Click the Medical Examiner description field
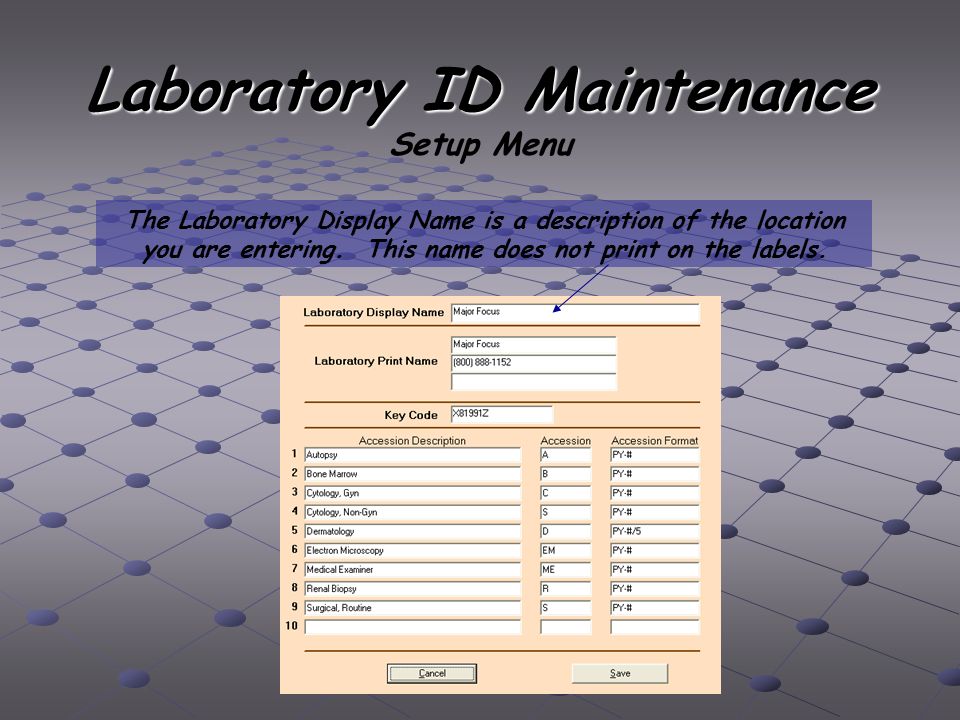 413,570
